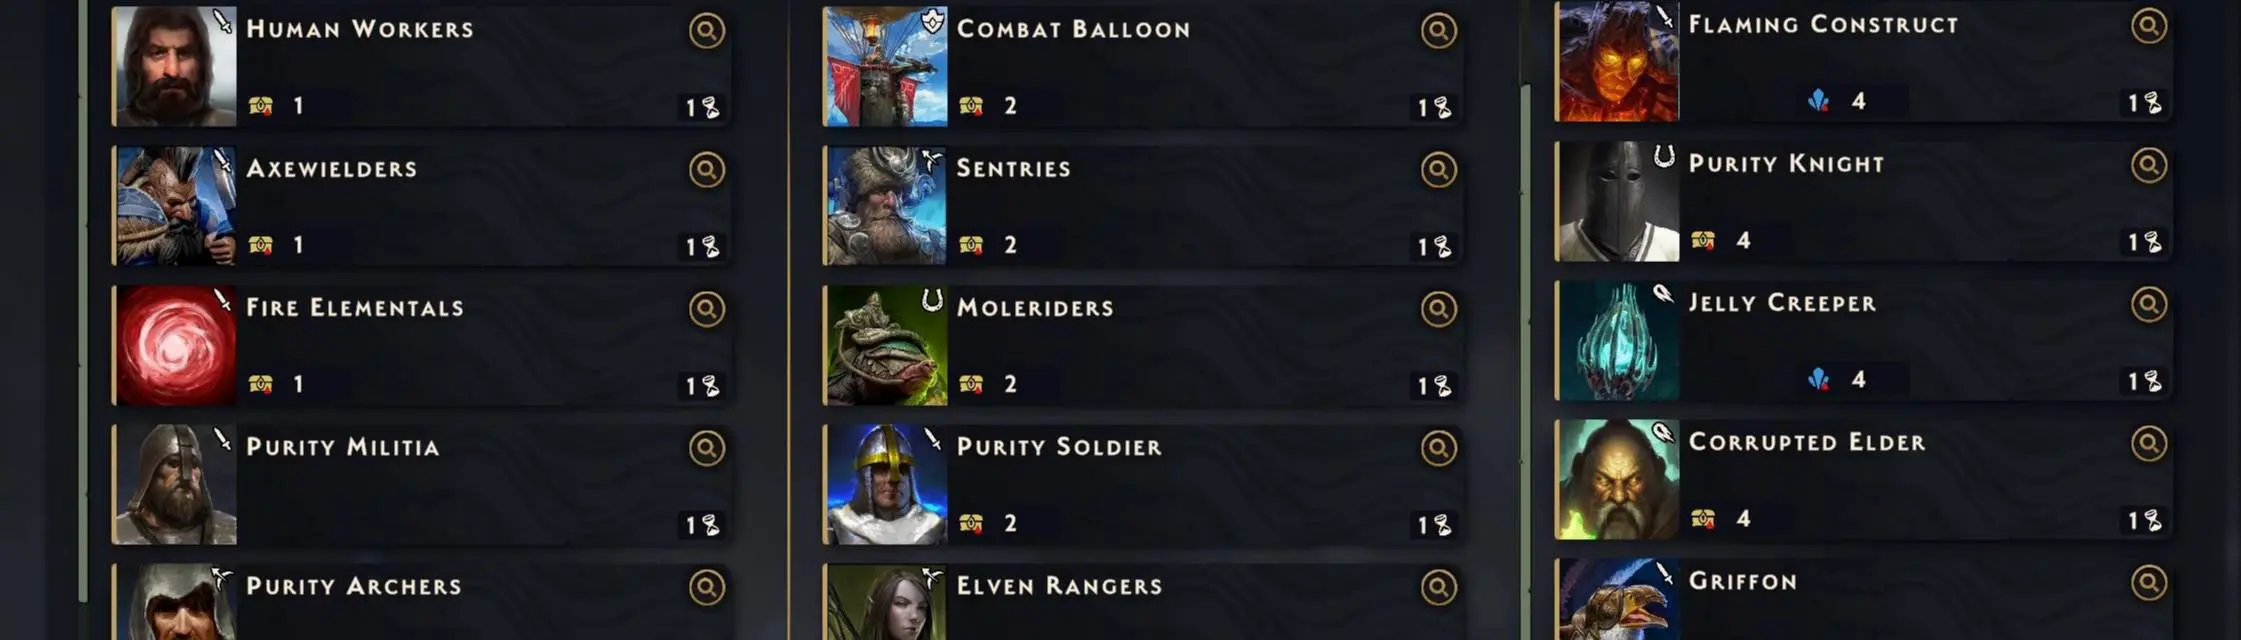This screenshot has width=2241, height=640.
Task: Select the Griffon unit entry
Action: point(1863,599)
